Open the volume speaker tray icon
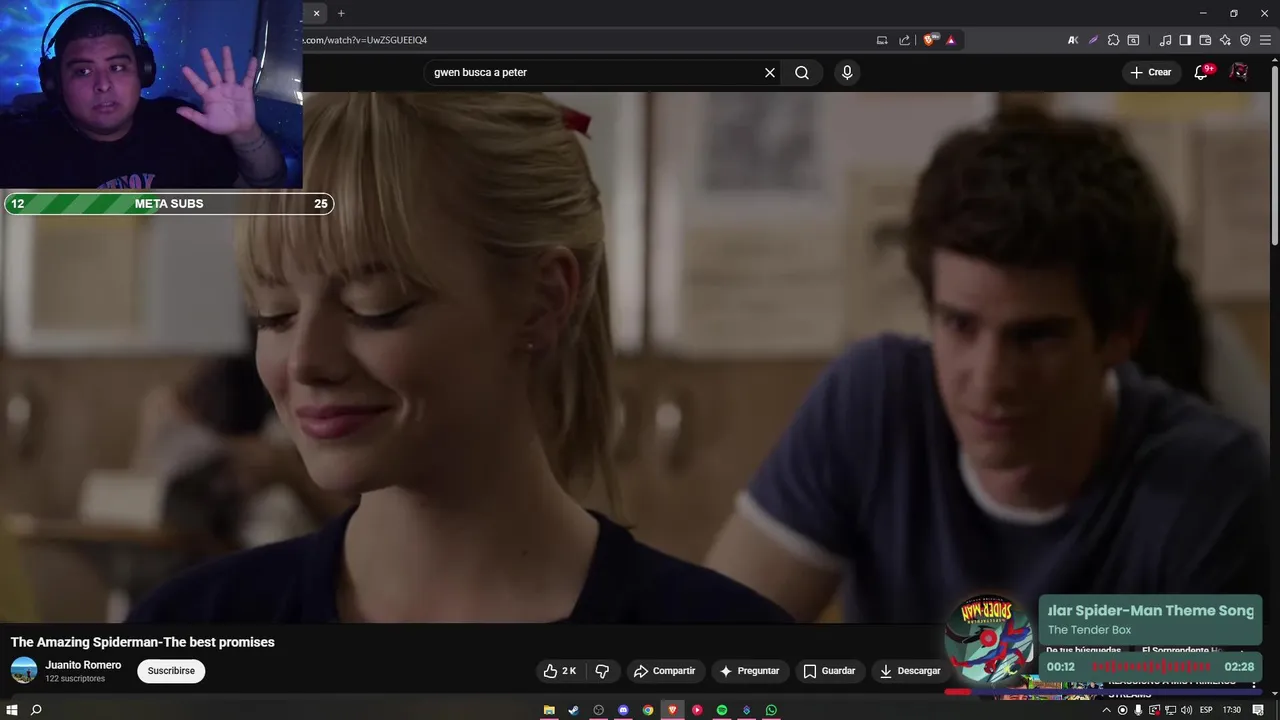Viewport: 1280px width, 720px height. click(x=1187, y=710)
